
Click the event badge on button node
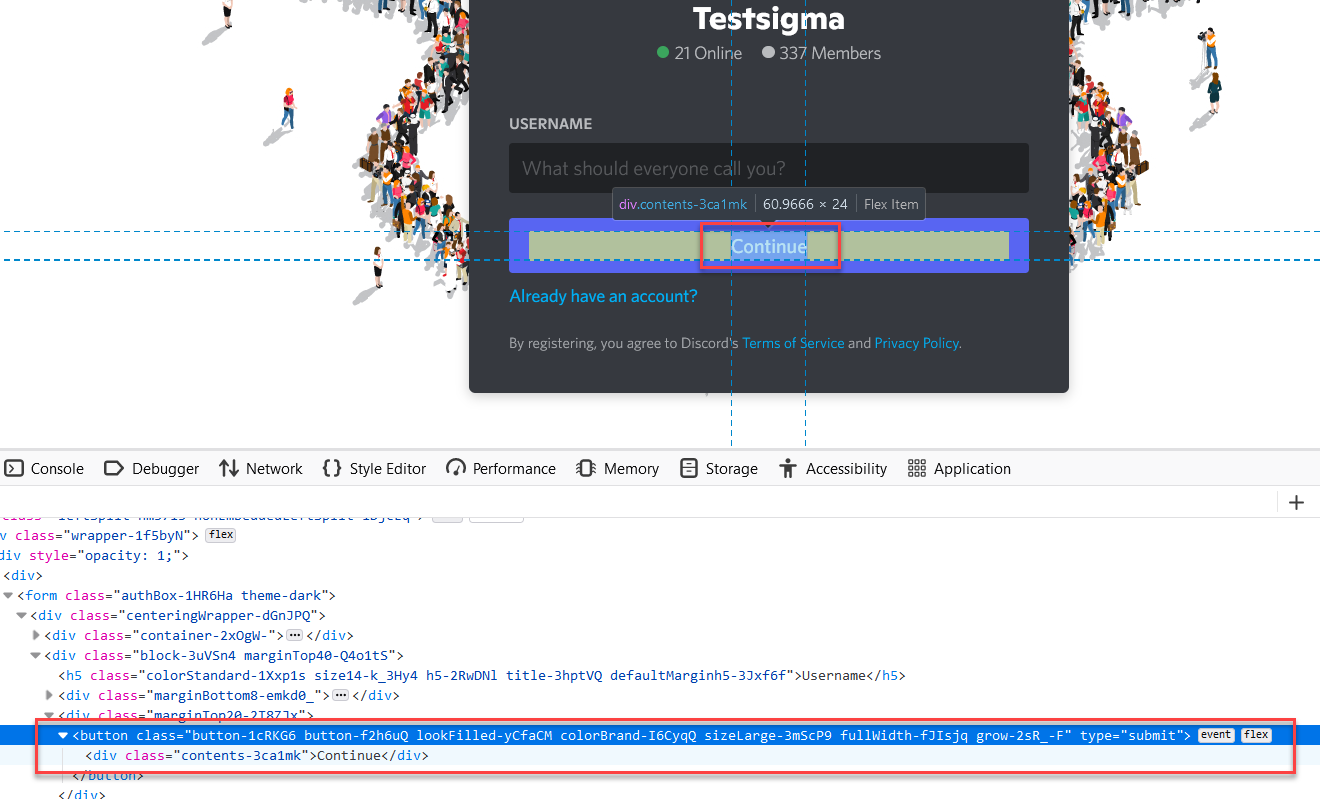(1216, 735)
